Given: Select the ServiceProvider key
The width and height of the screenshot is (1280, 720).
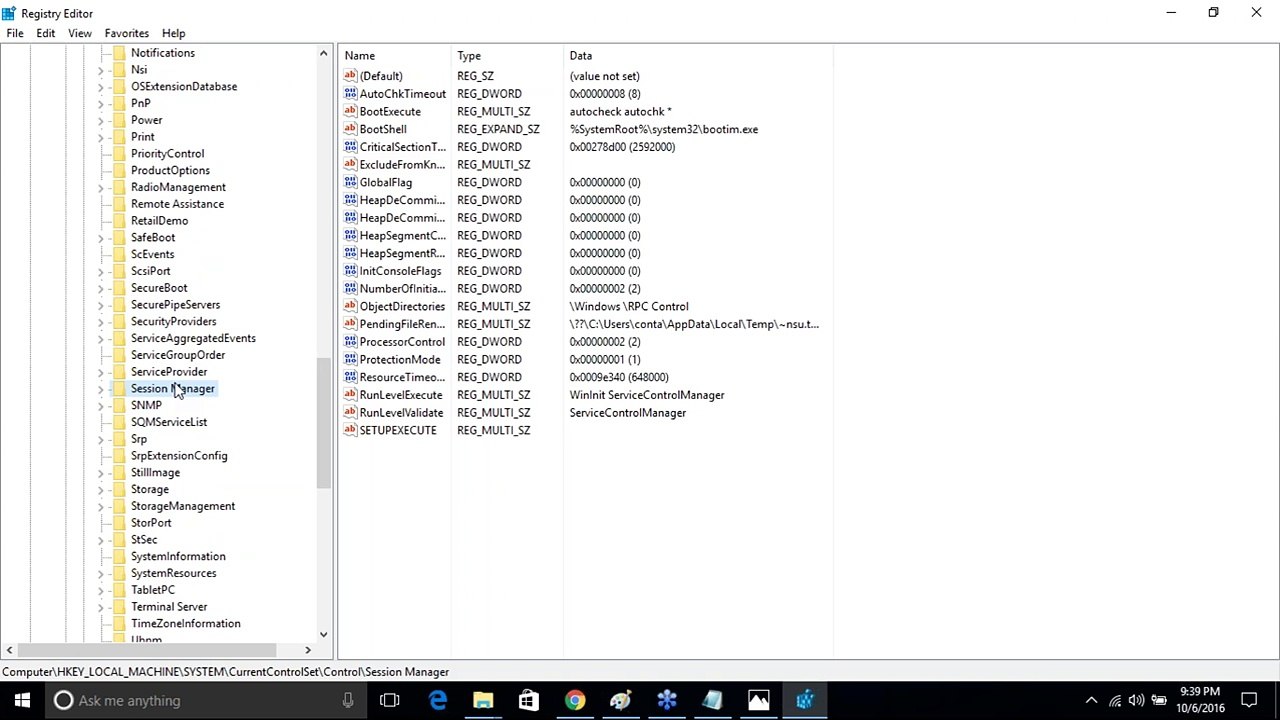Looking at the screenshot, I should click(x=169, y=372).
